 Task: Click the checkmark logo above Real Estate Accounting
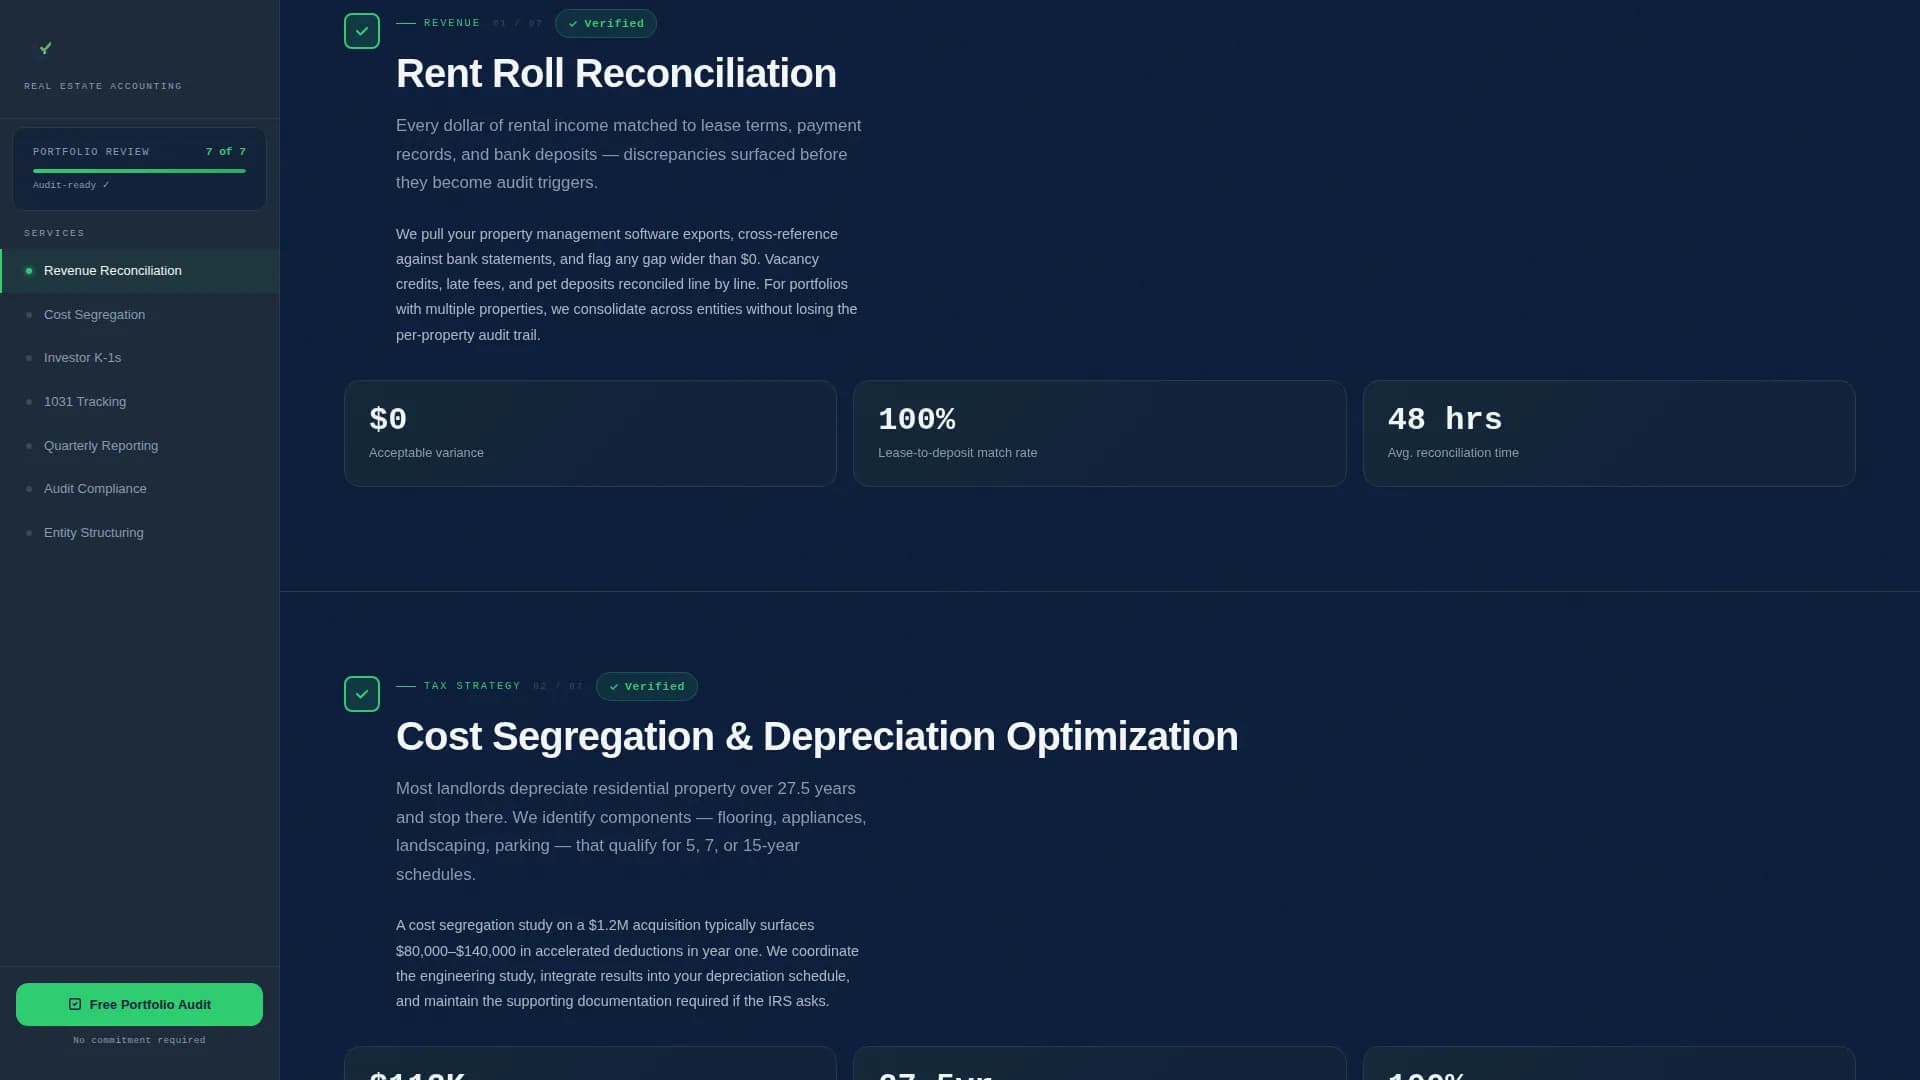point(45,48)
